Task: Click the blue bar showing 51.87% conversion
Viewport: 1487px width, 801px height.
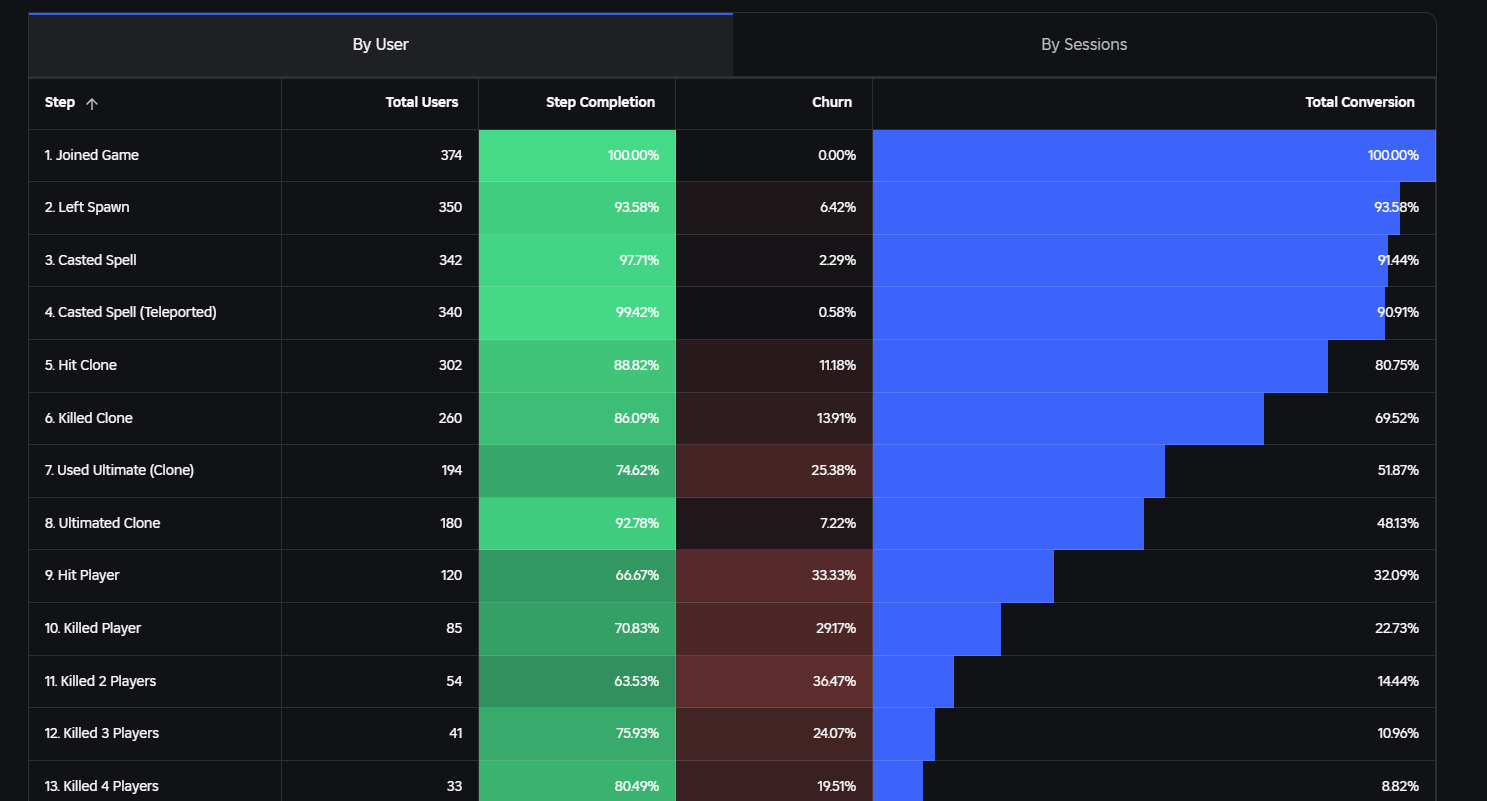Action: [1019, 471]
